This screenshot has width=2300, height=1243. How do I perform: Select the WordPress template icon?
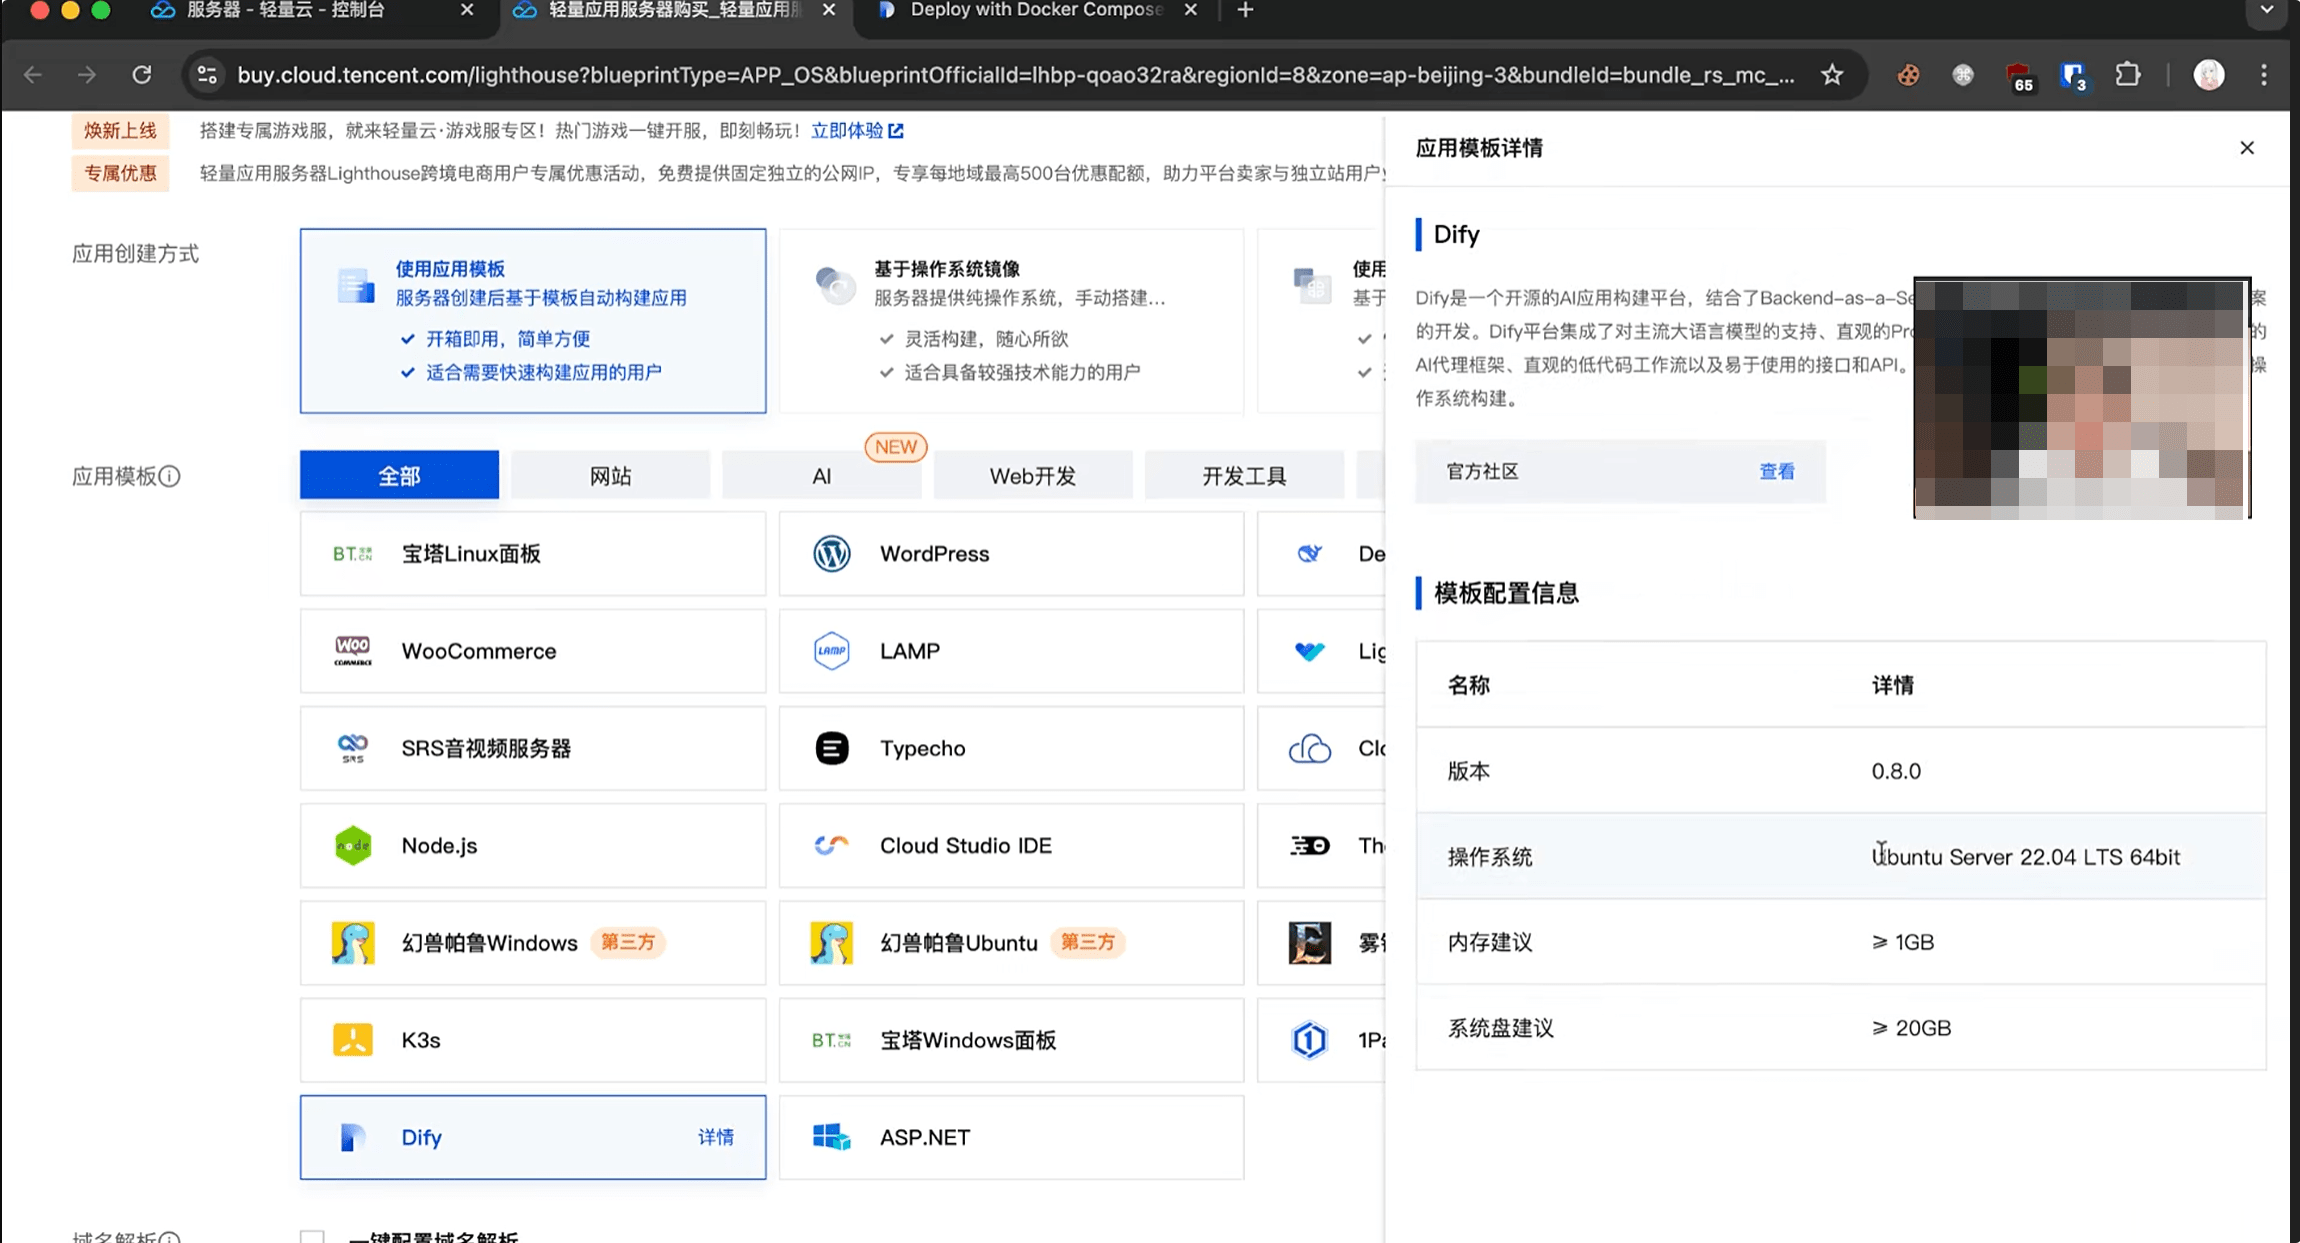tap(832, 553)
